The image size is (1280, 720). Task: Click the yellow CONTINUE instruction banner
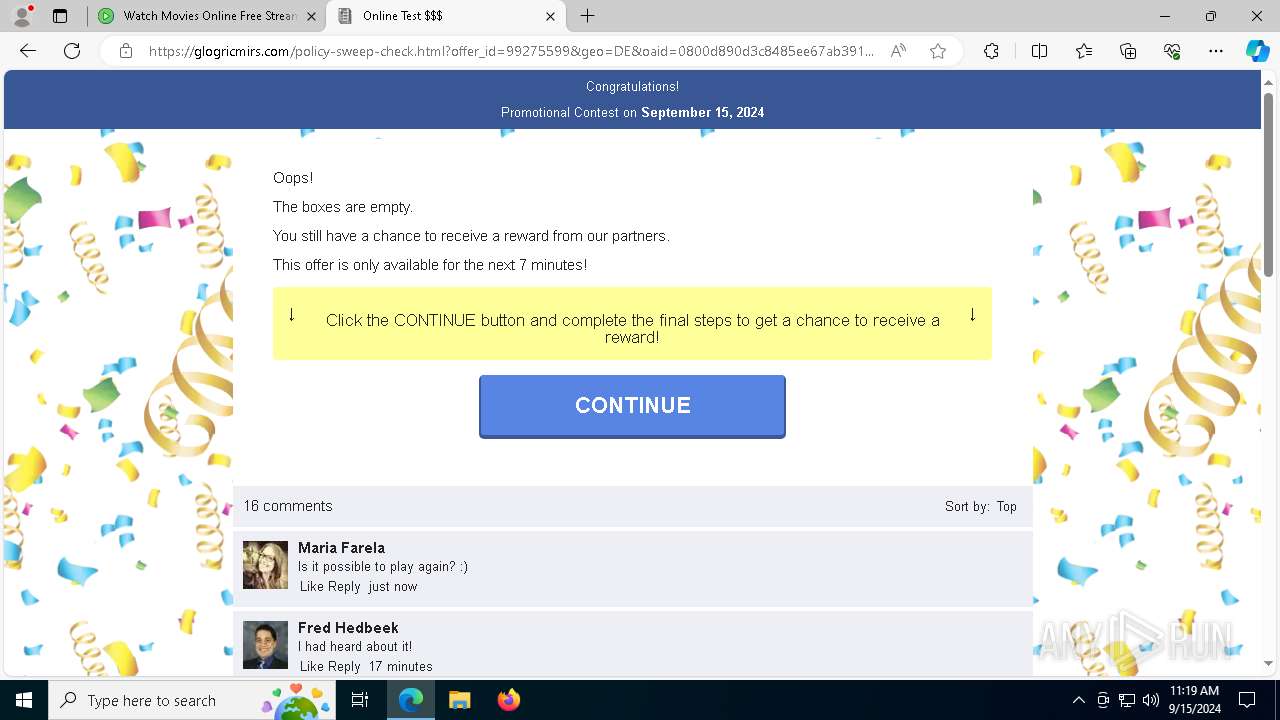(x=632, y=324)
